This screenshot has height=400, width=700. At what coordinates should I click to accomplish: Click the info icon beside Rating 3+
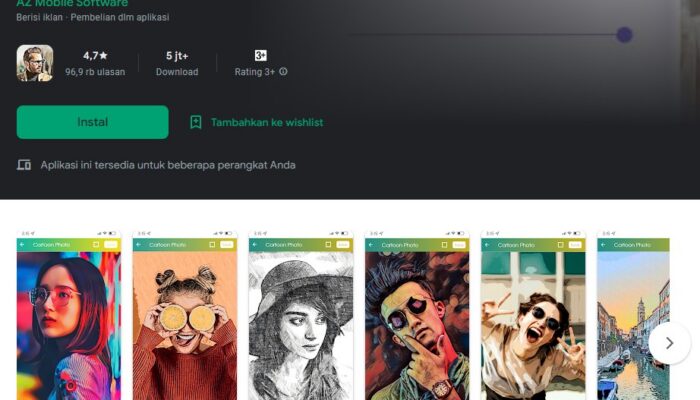pos(283,72)
